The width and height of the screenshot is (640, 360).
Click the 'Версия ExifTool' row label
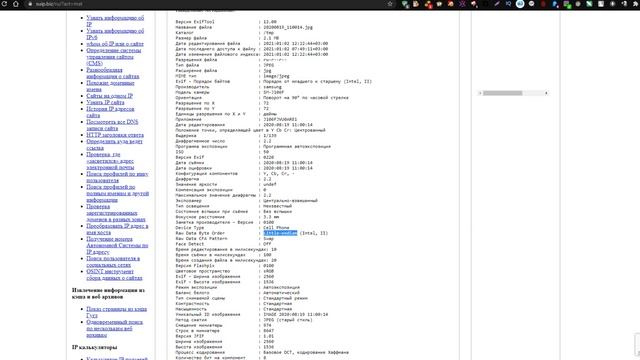coord(195,22)
